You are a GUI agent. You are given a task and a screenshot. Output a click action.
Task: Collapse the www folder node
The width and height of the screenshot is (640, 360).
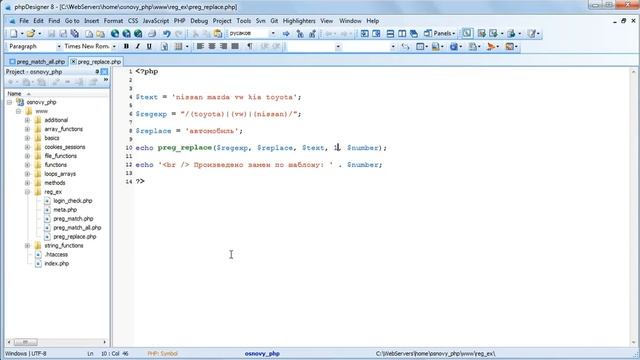[x=18, y=111]
